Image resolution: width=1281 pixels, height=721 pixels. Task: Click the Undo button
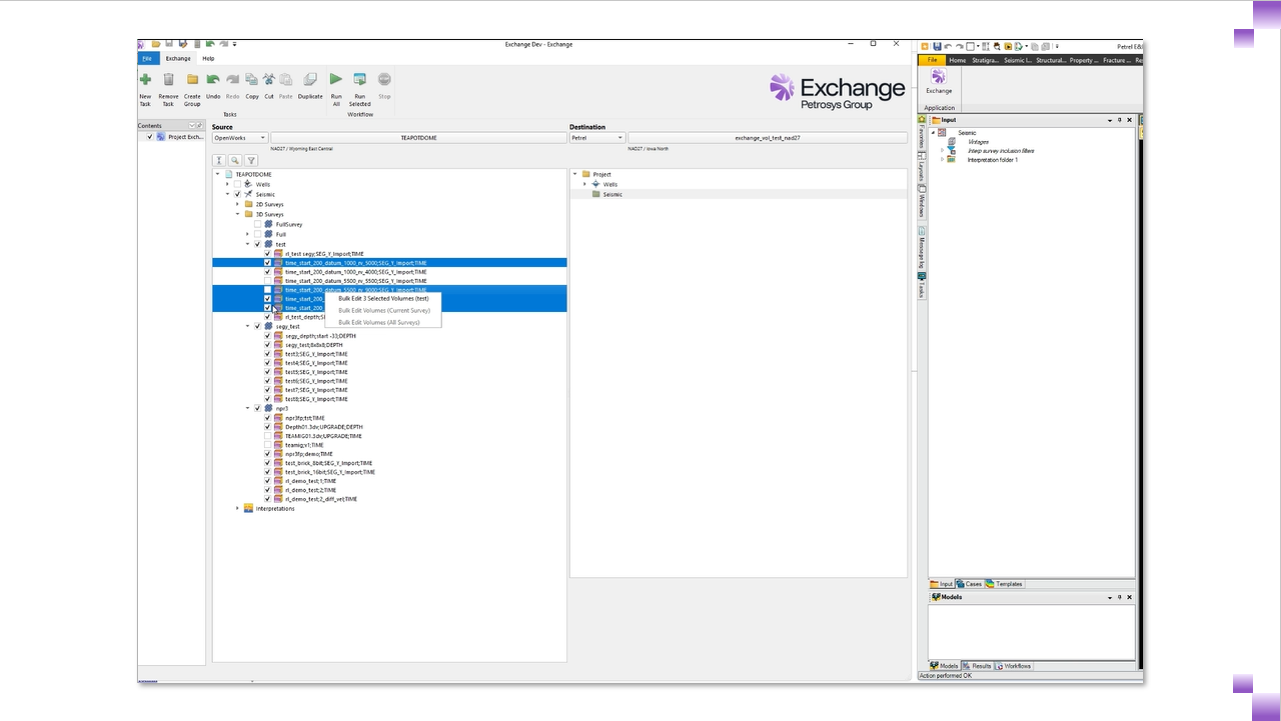point(214,82)
